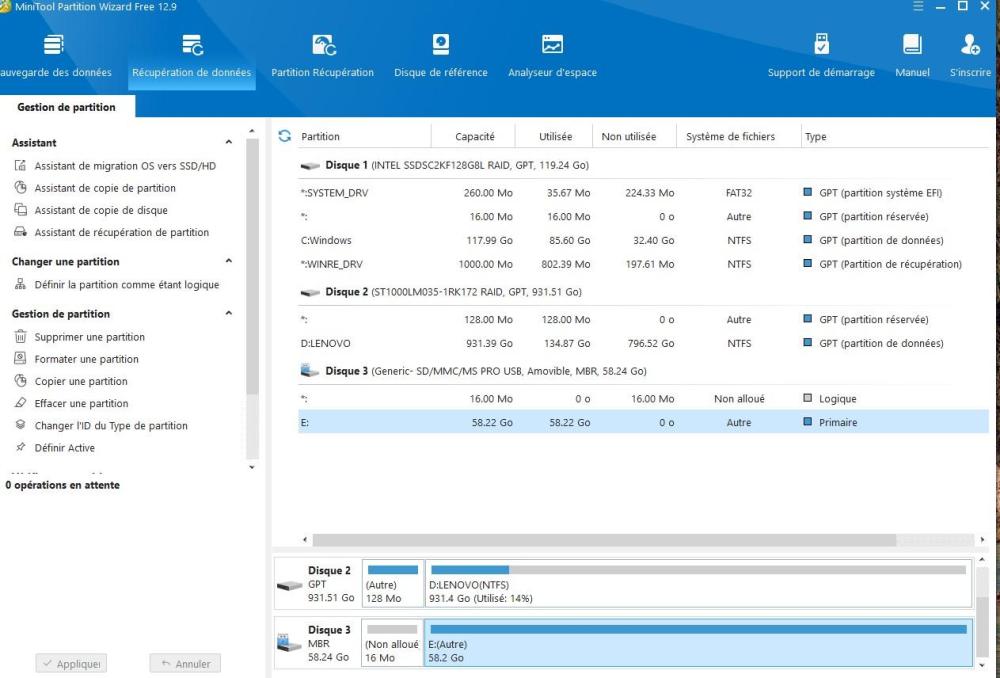Collapse the Gestion de partition section

229,314
